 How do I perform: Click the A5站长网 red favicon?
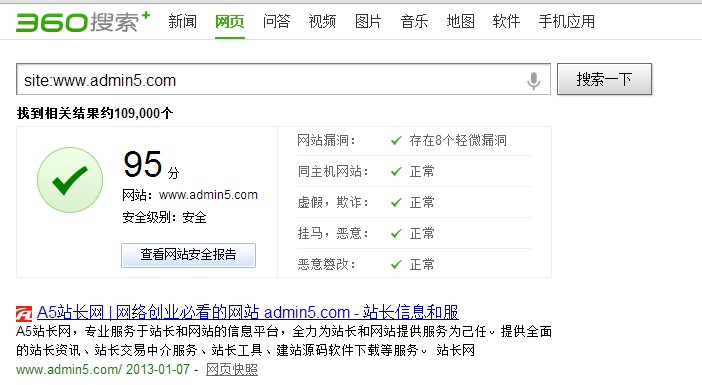[24, 313]
